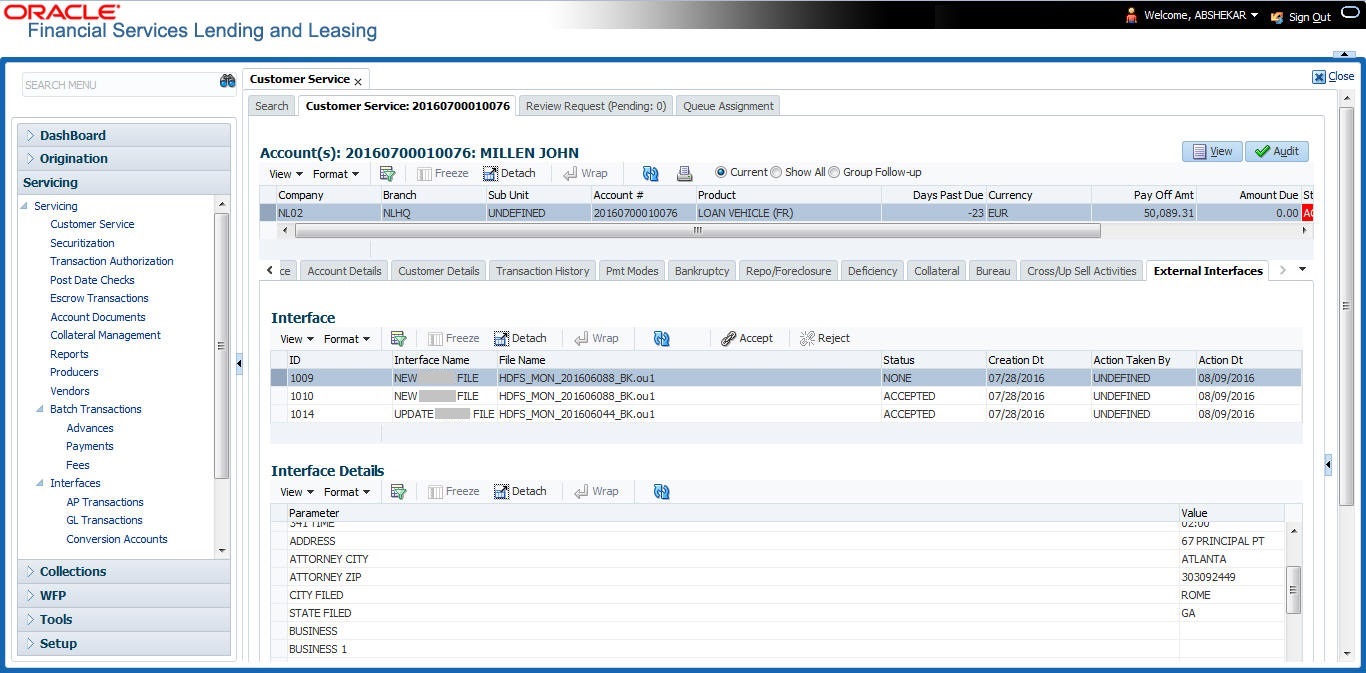The image size is (1366, 673).
Task: Open the Format dropdown in Interface Details
Action: pyautogui.click(x=346, y=492)
